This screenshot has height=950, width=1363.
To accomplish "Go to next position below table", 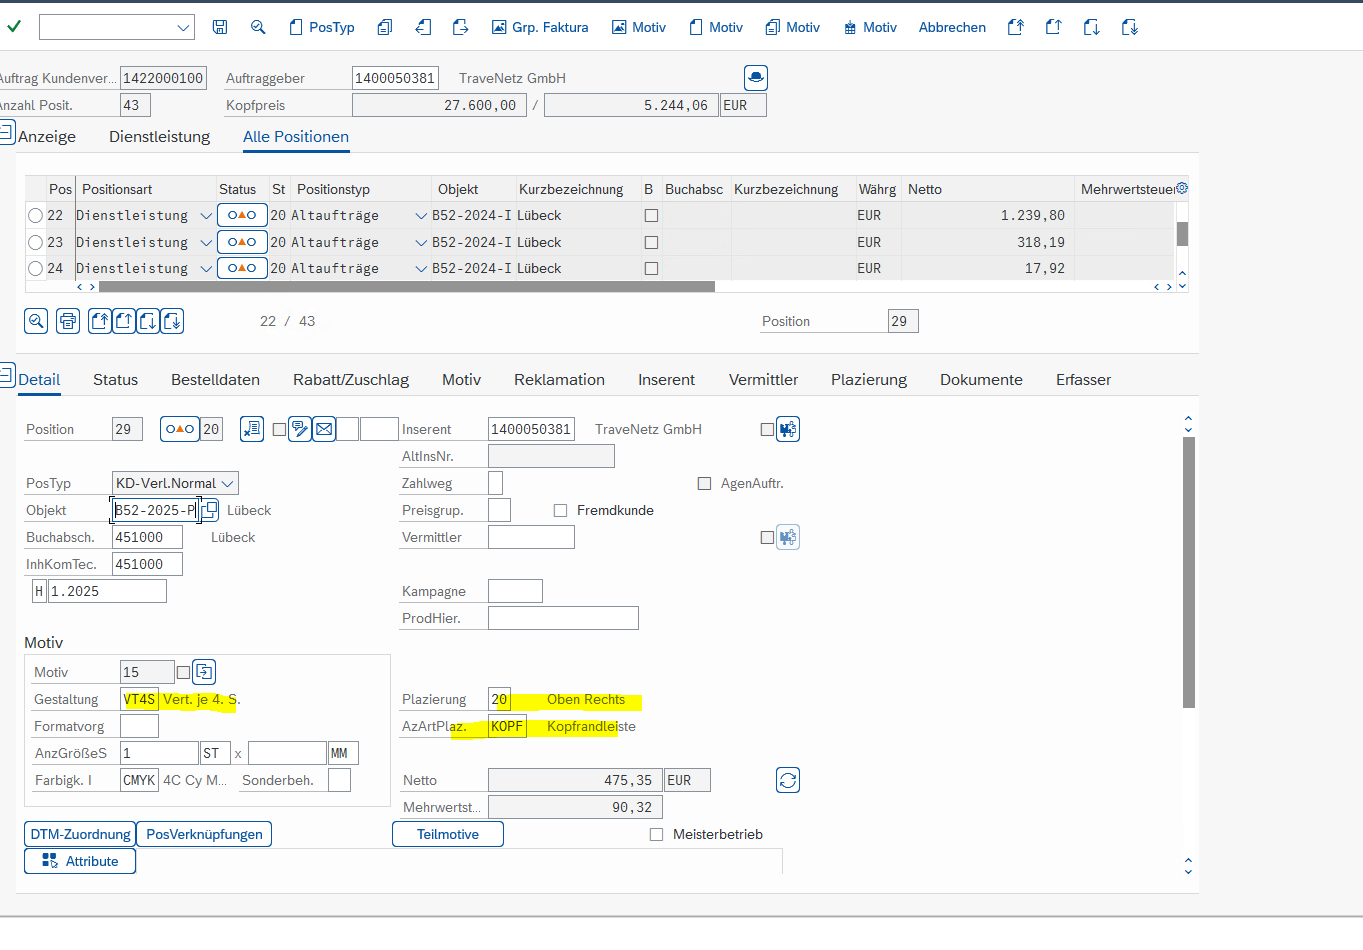I will pos(148,321).
